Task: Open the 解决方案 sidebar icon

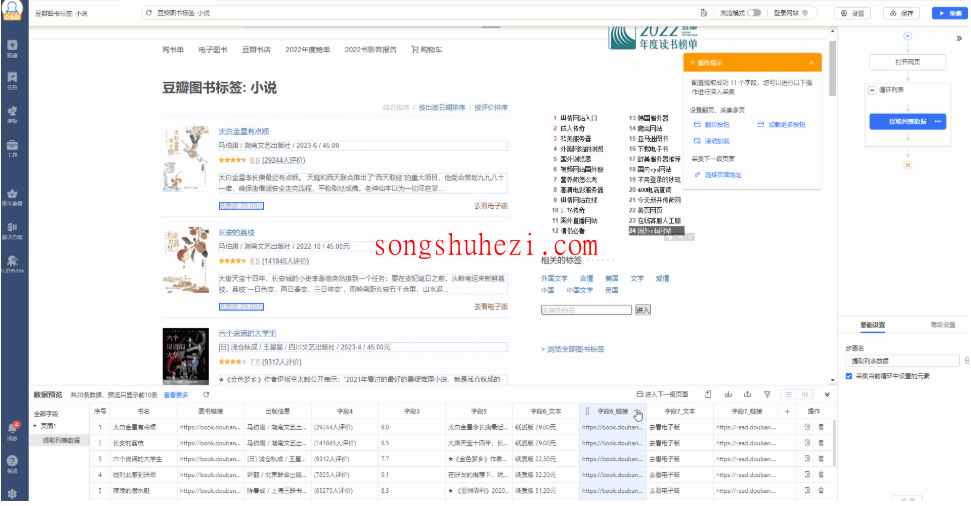Action: [x=12, y=230]
